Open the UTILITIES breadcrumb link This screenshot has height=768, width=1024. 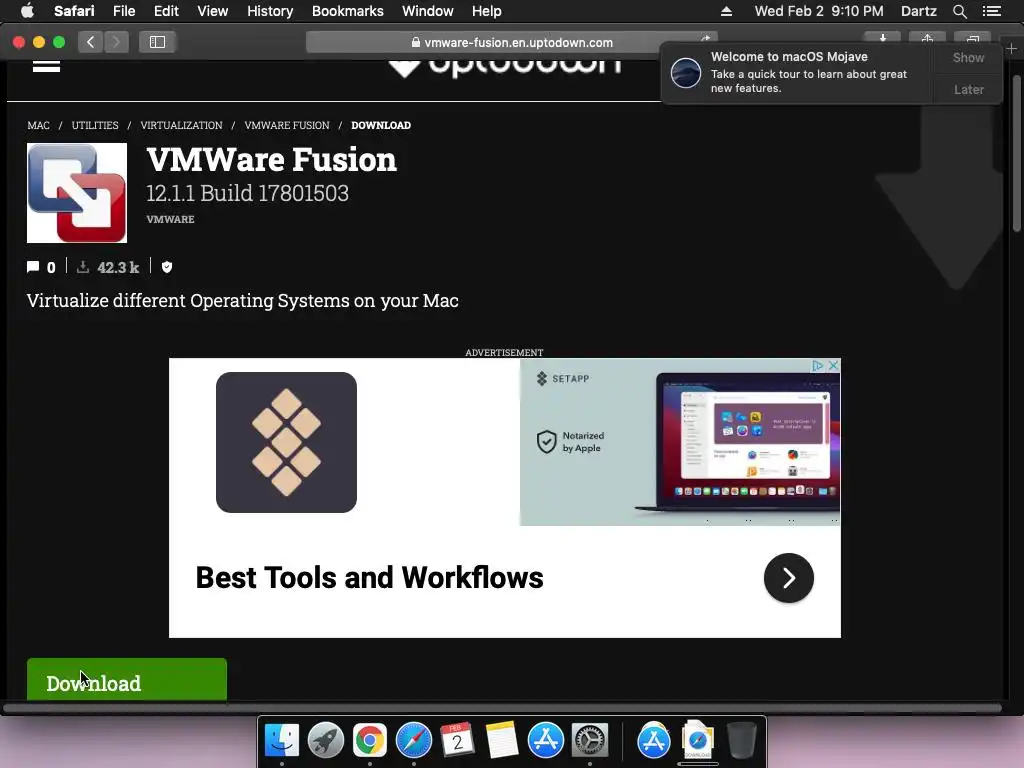[95, 125]
